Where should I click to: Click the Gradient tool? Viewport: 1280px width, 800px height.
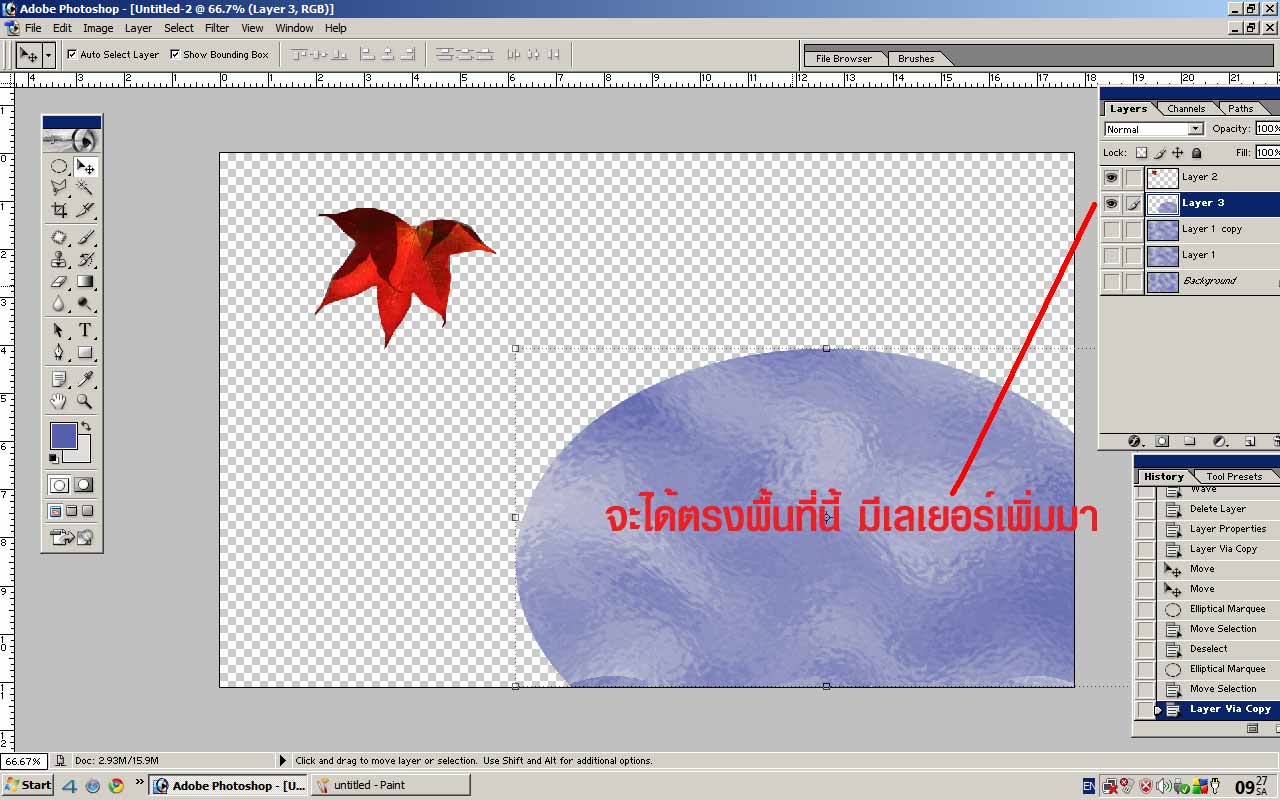point(86,282)
